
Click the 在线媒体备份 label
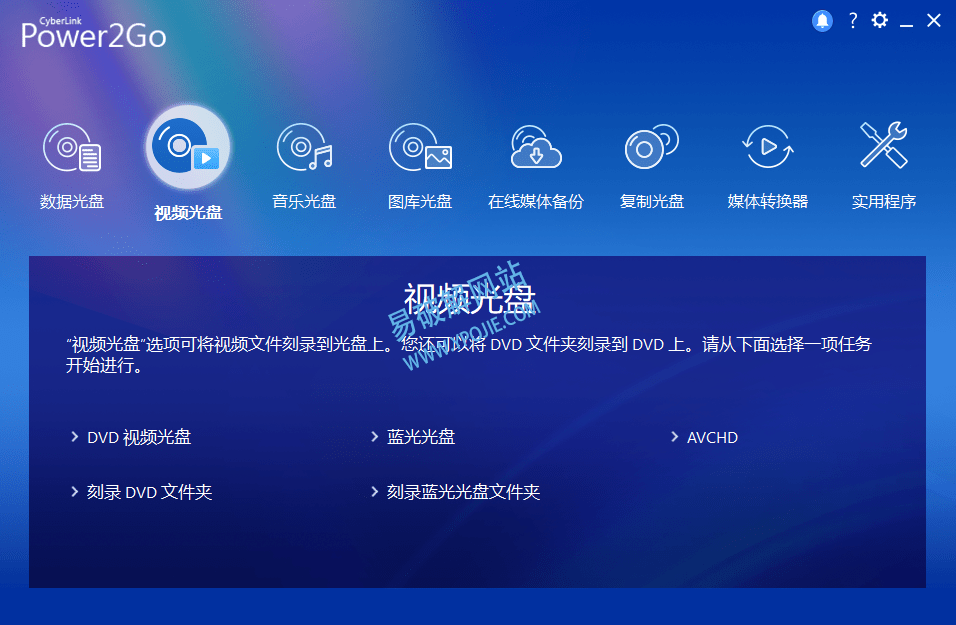(536, 201)
